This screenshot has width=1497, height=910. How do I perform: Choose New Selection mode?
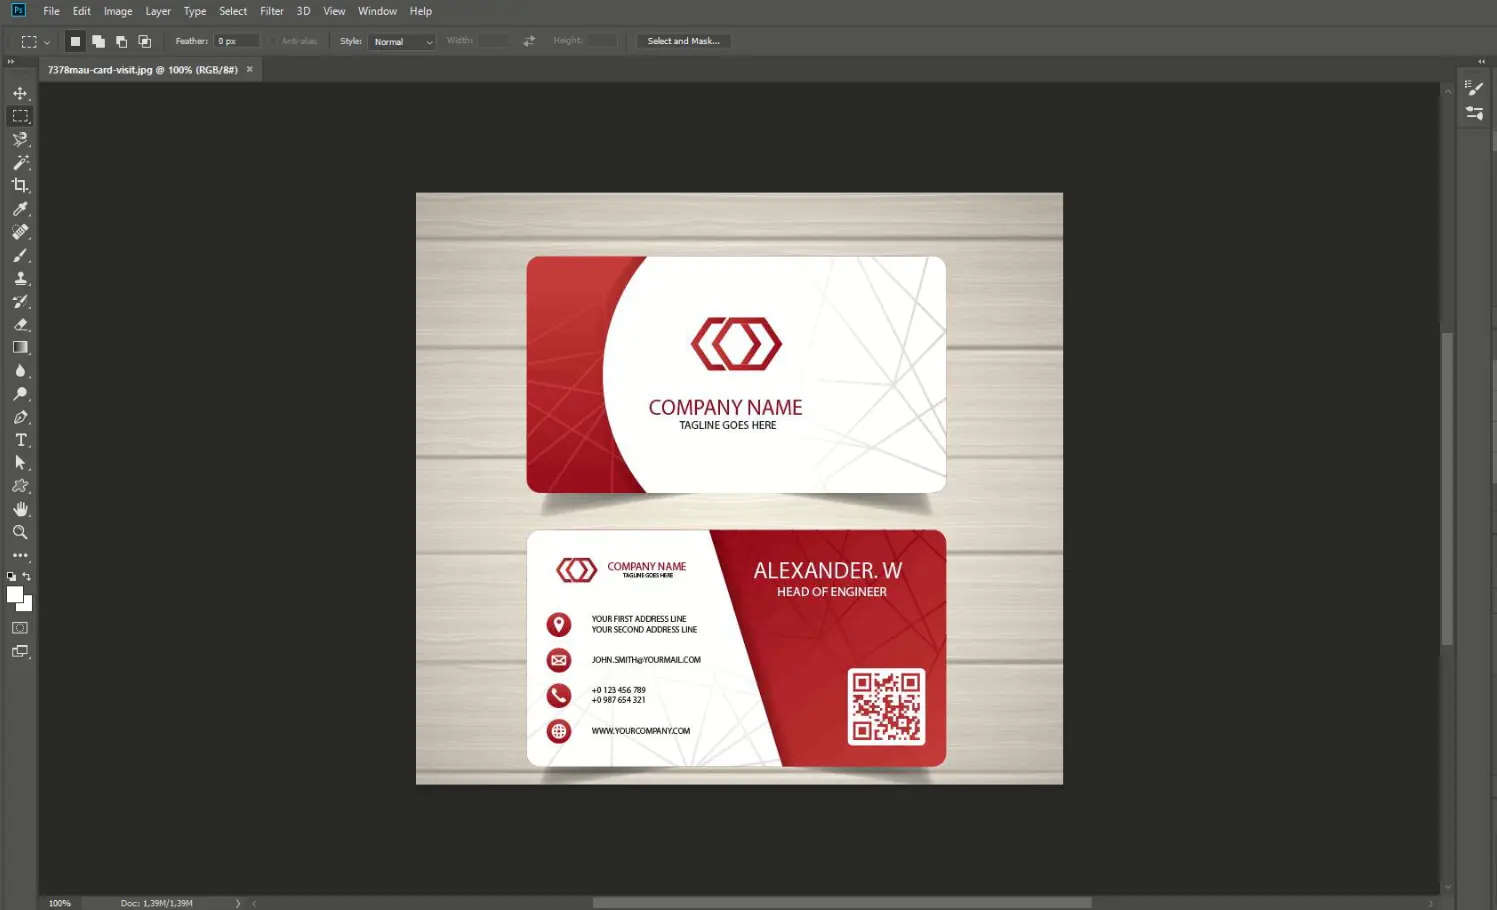[x=75, y=41]
